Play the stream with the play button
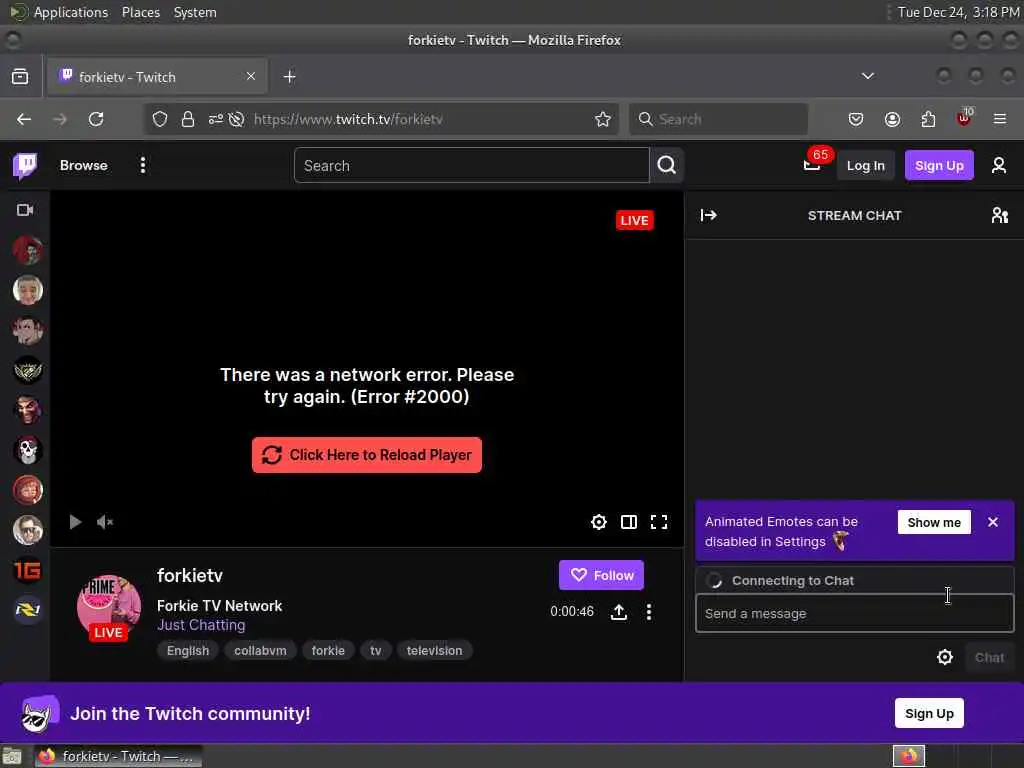Screen dimensions: 1024x768 click(x=75, y=522)
